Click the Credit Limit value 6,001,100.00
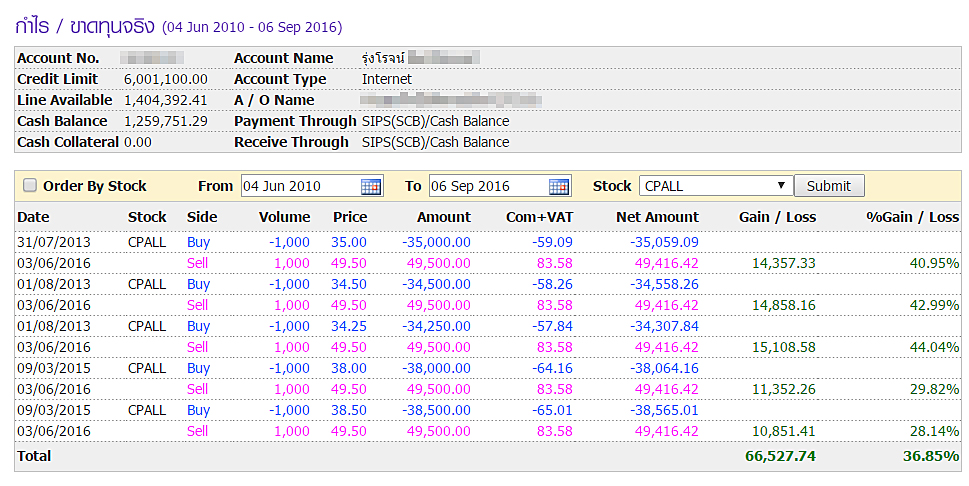This screenshot has width=969, height=486. (166, 79)
